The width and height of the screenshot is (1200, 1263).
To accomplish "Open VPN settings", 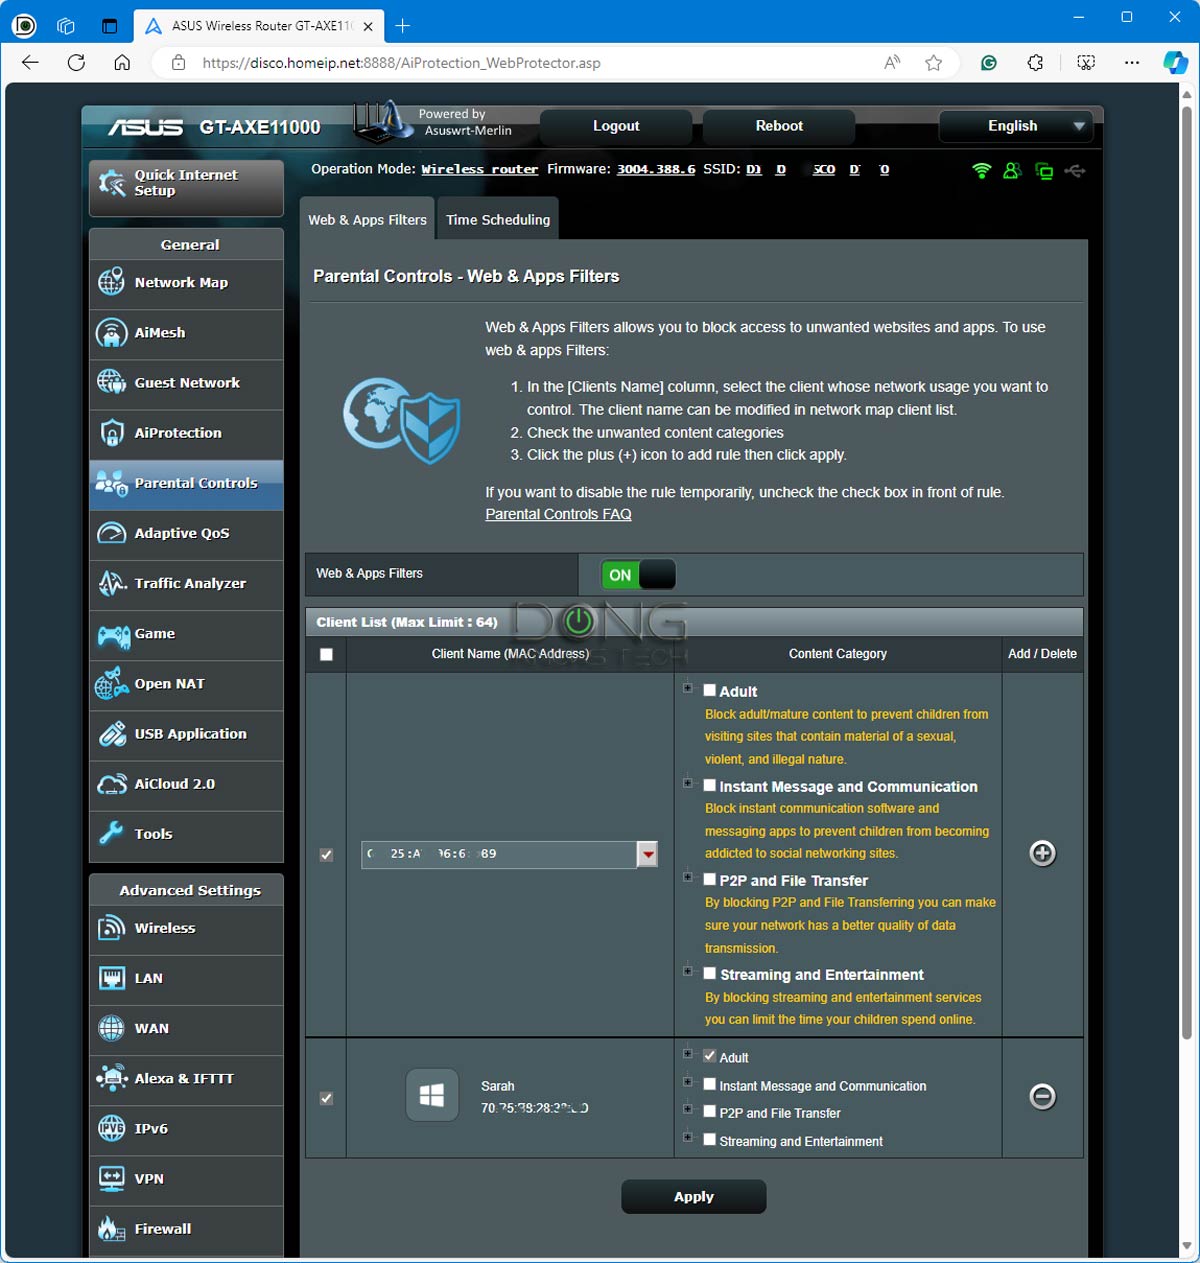I will (186, 1179).
